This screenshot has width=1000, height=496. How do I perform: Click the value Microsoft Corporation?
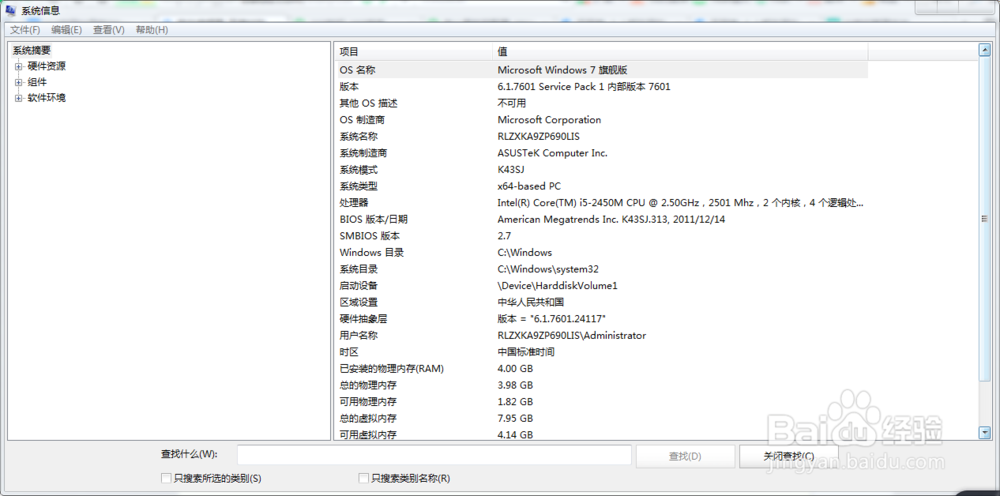coord(549,120)
